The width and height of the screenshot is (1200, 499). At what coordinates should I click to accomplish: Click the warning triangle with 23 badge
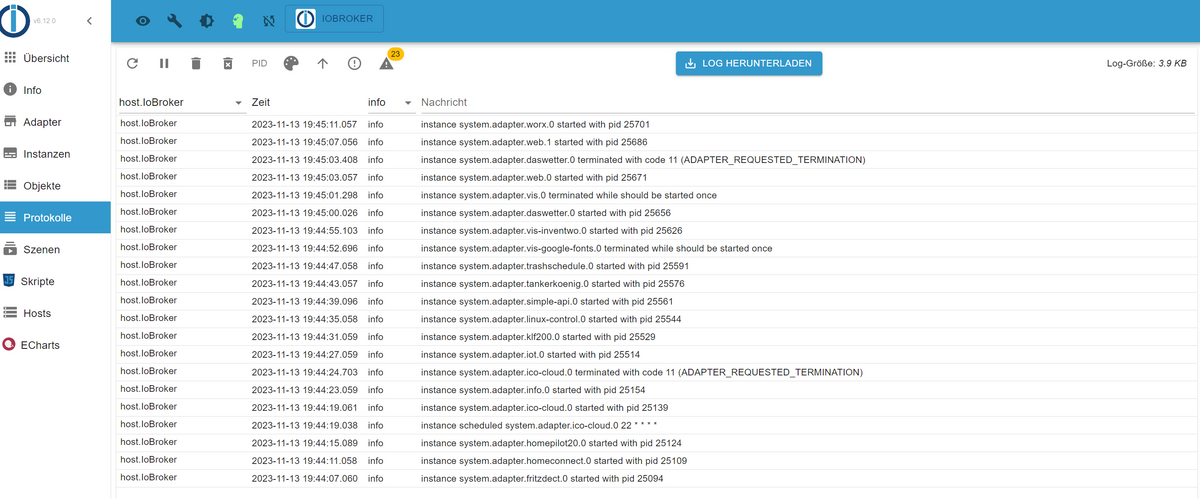coord(386,64)
